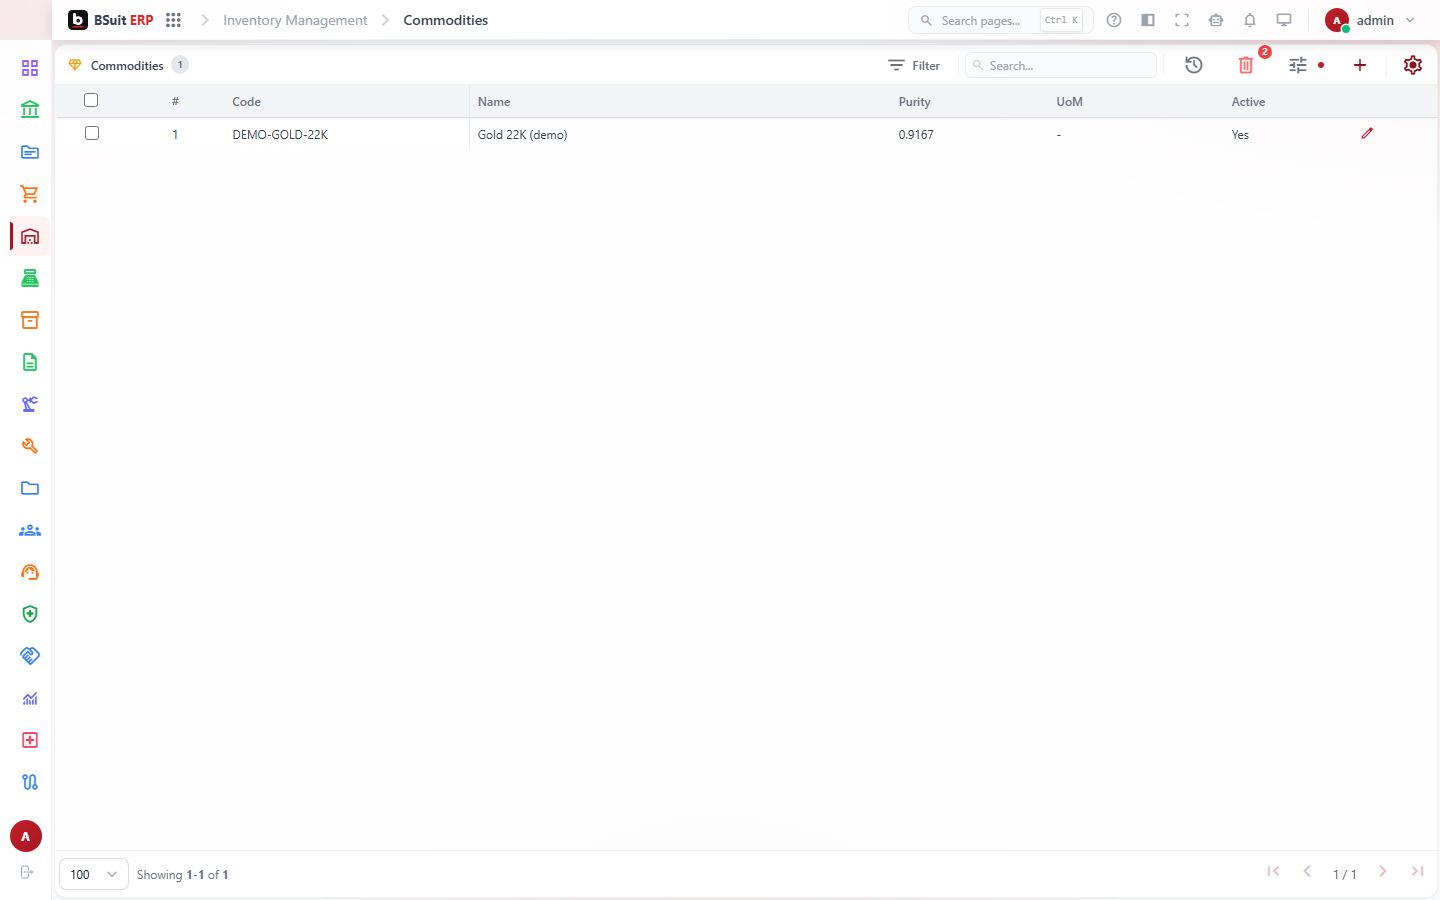Sort by the Purity column header
Screen dimensions: 1440x900
[x=914, y=102]
